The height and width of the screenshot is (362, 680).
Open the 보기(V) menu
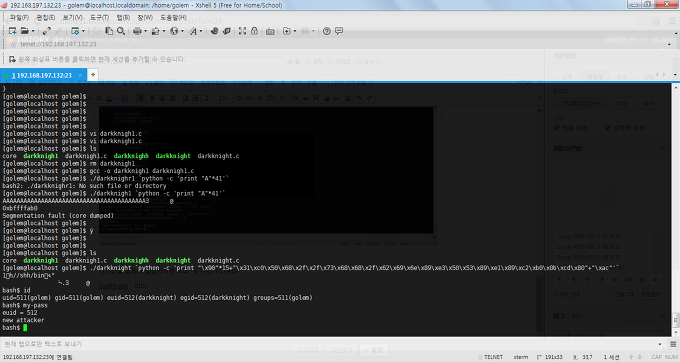[72, 18]
